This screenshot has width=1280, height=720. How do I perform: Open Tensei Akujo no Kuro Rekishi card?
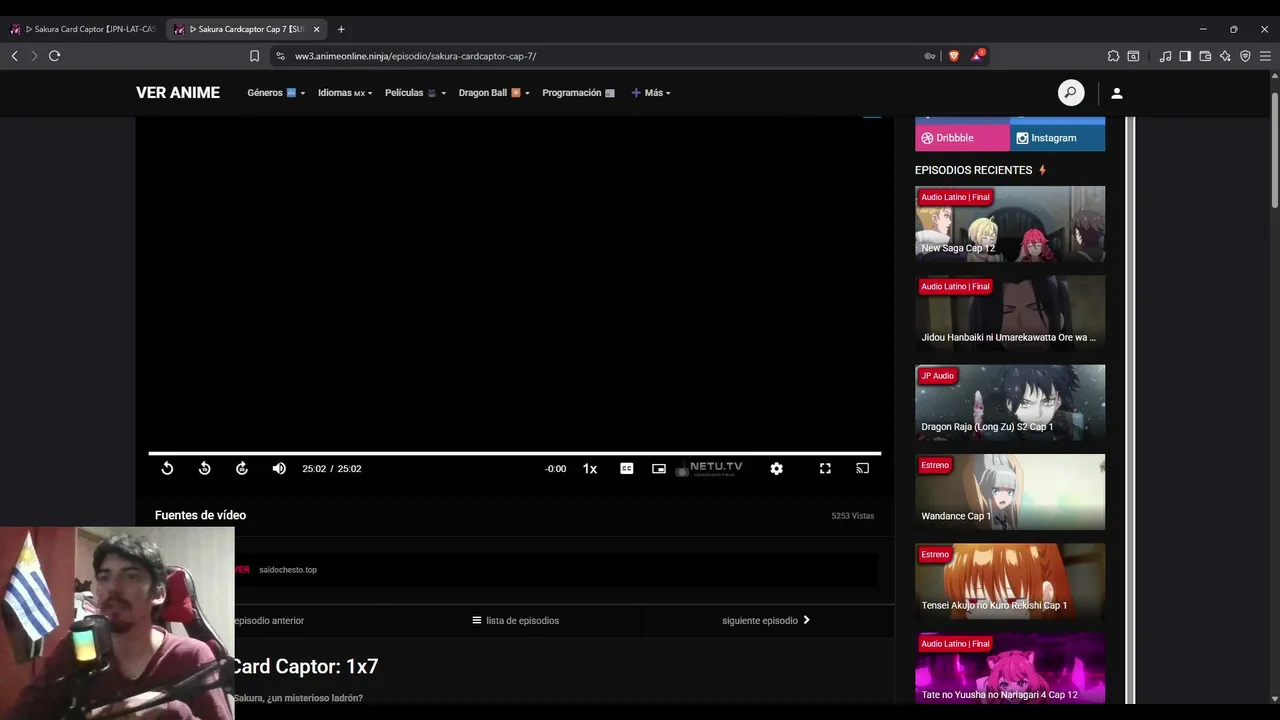coord(1010,581)
